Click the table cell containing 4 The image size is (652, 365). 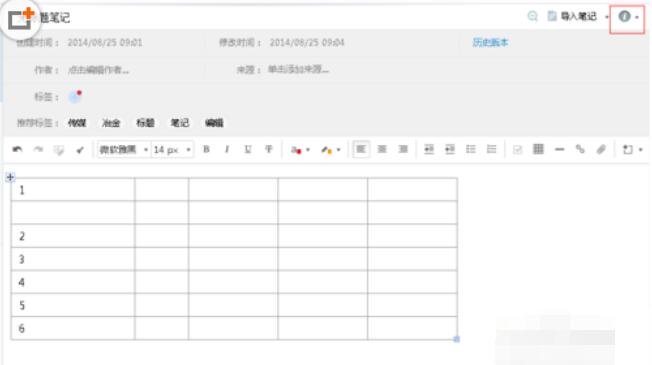tap(73, 282)
